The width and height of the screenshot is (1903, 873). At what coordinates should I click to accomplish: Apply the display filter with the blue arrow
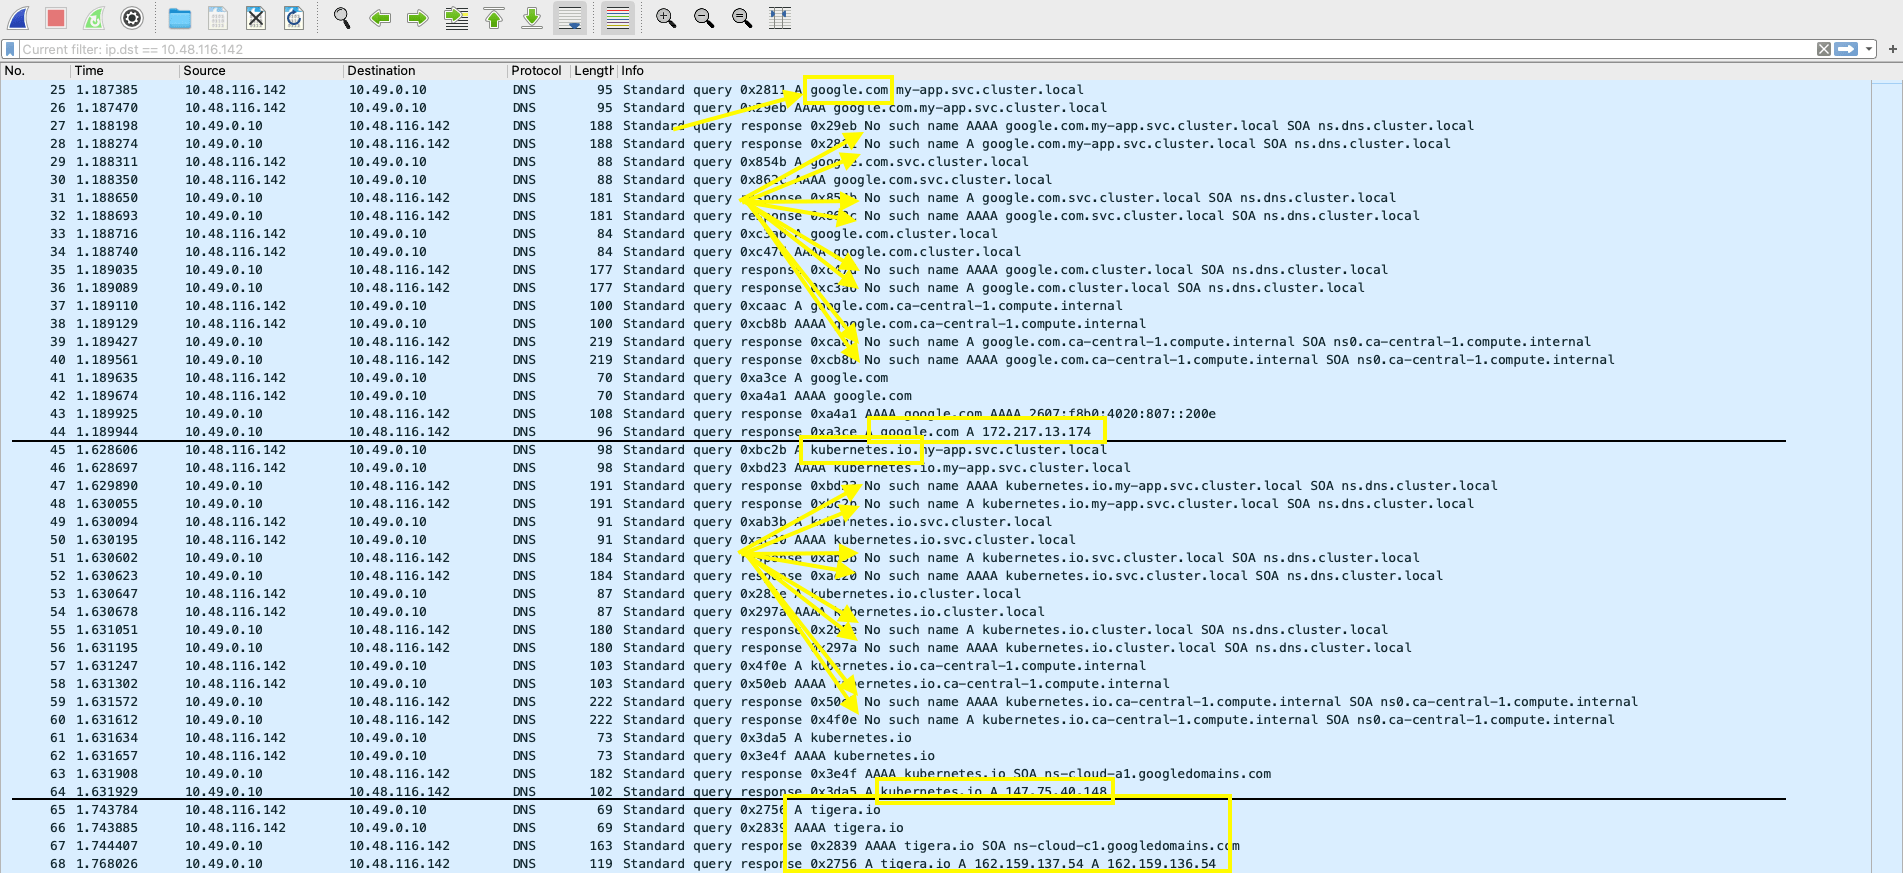tap(1846, 49)
